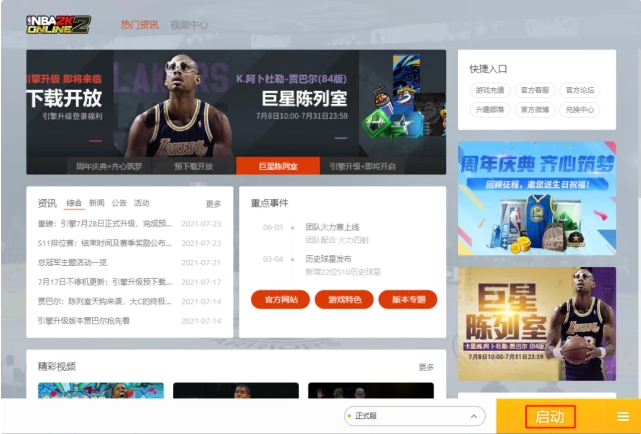The height and width of the screenshot is (434, 641).
Task: Expand the 正式服 server dropdown
Action: pos(415,416)
